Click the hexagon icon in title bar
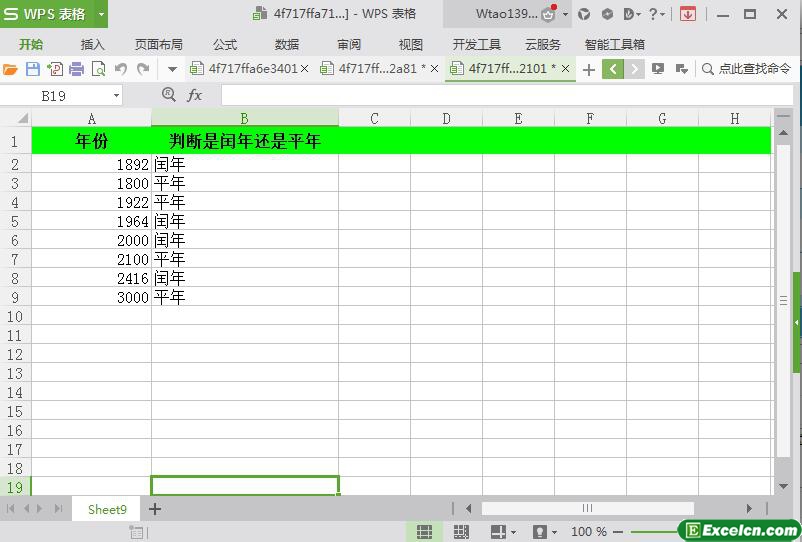 607,14
